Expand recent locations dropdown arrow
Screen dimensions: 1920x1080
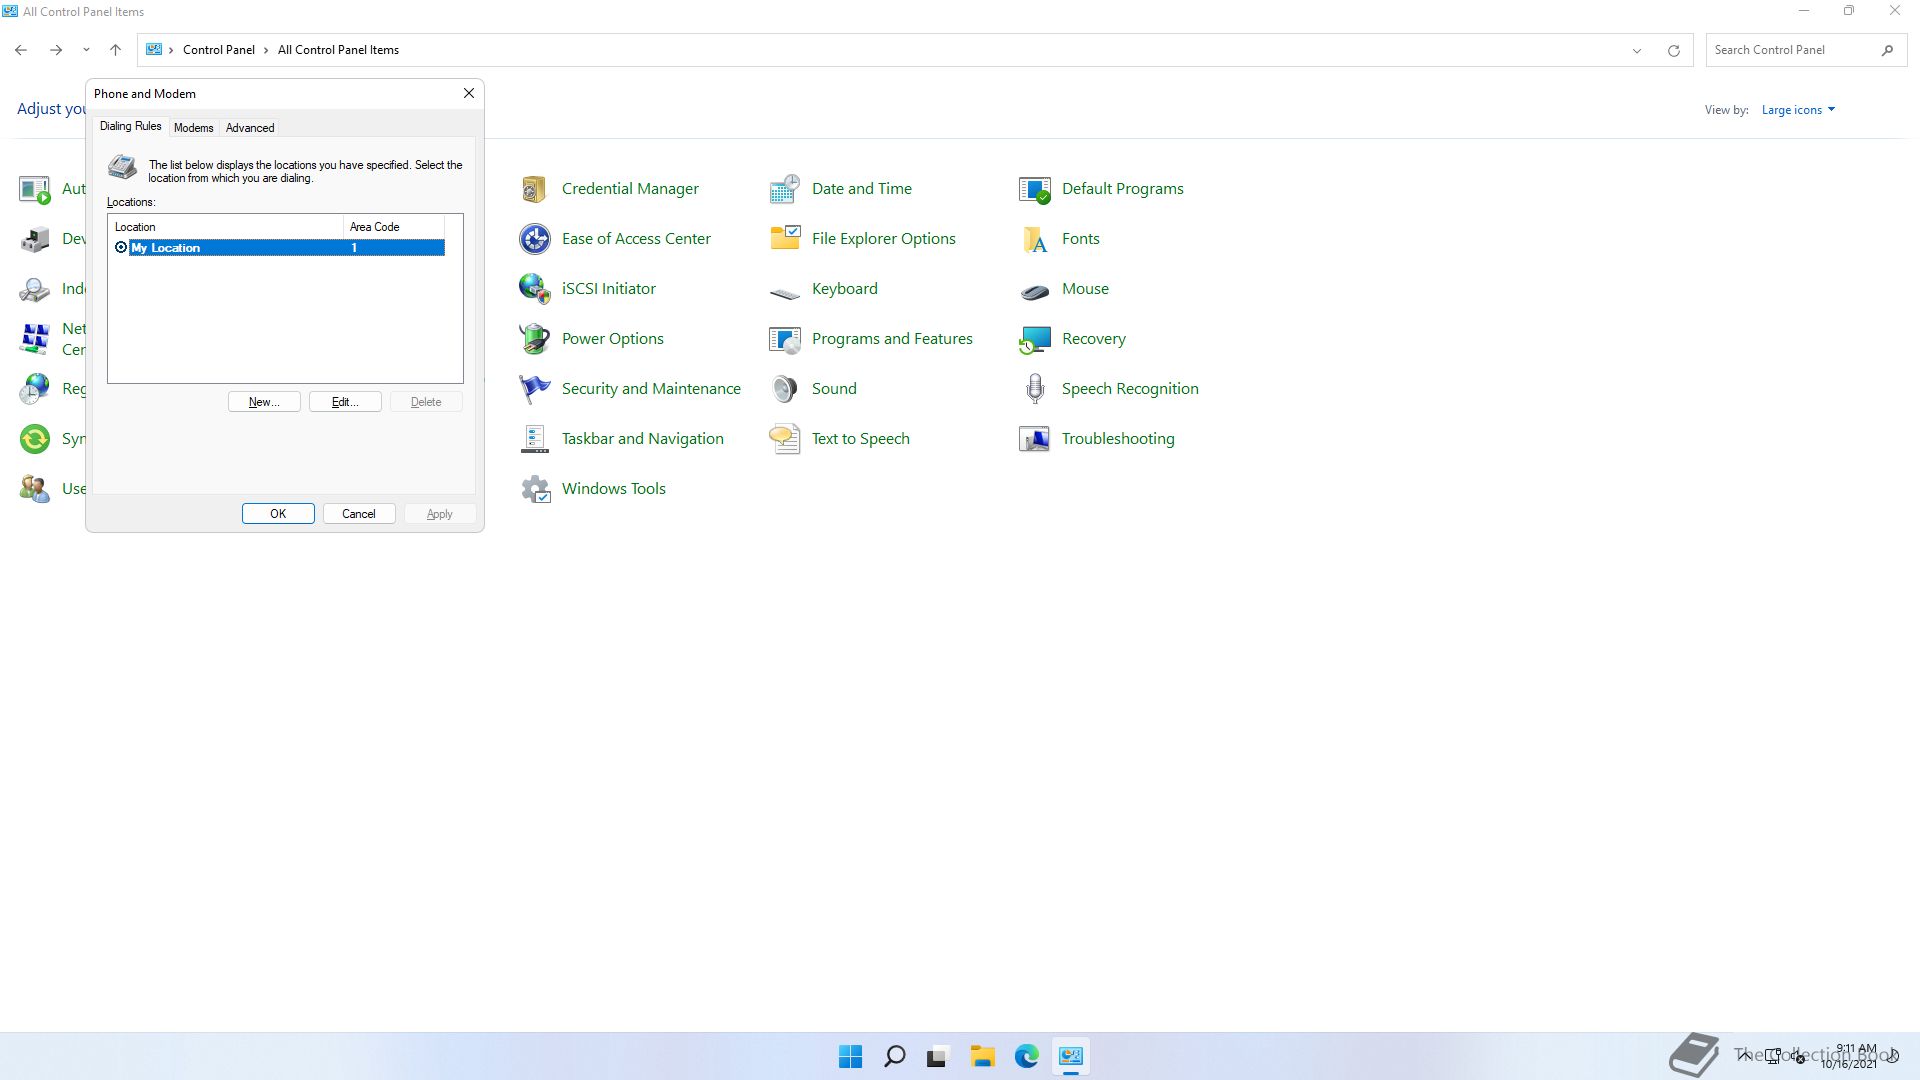86,50
